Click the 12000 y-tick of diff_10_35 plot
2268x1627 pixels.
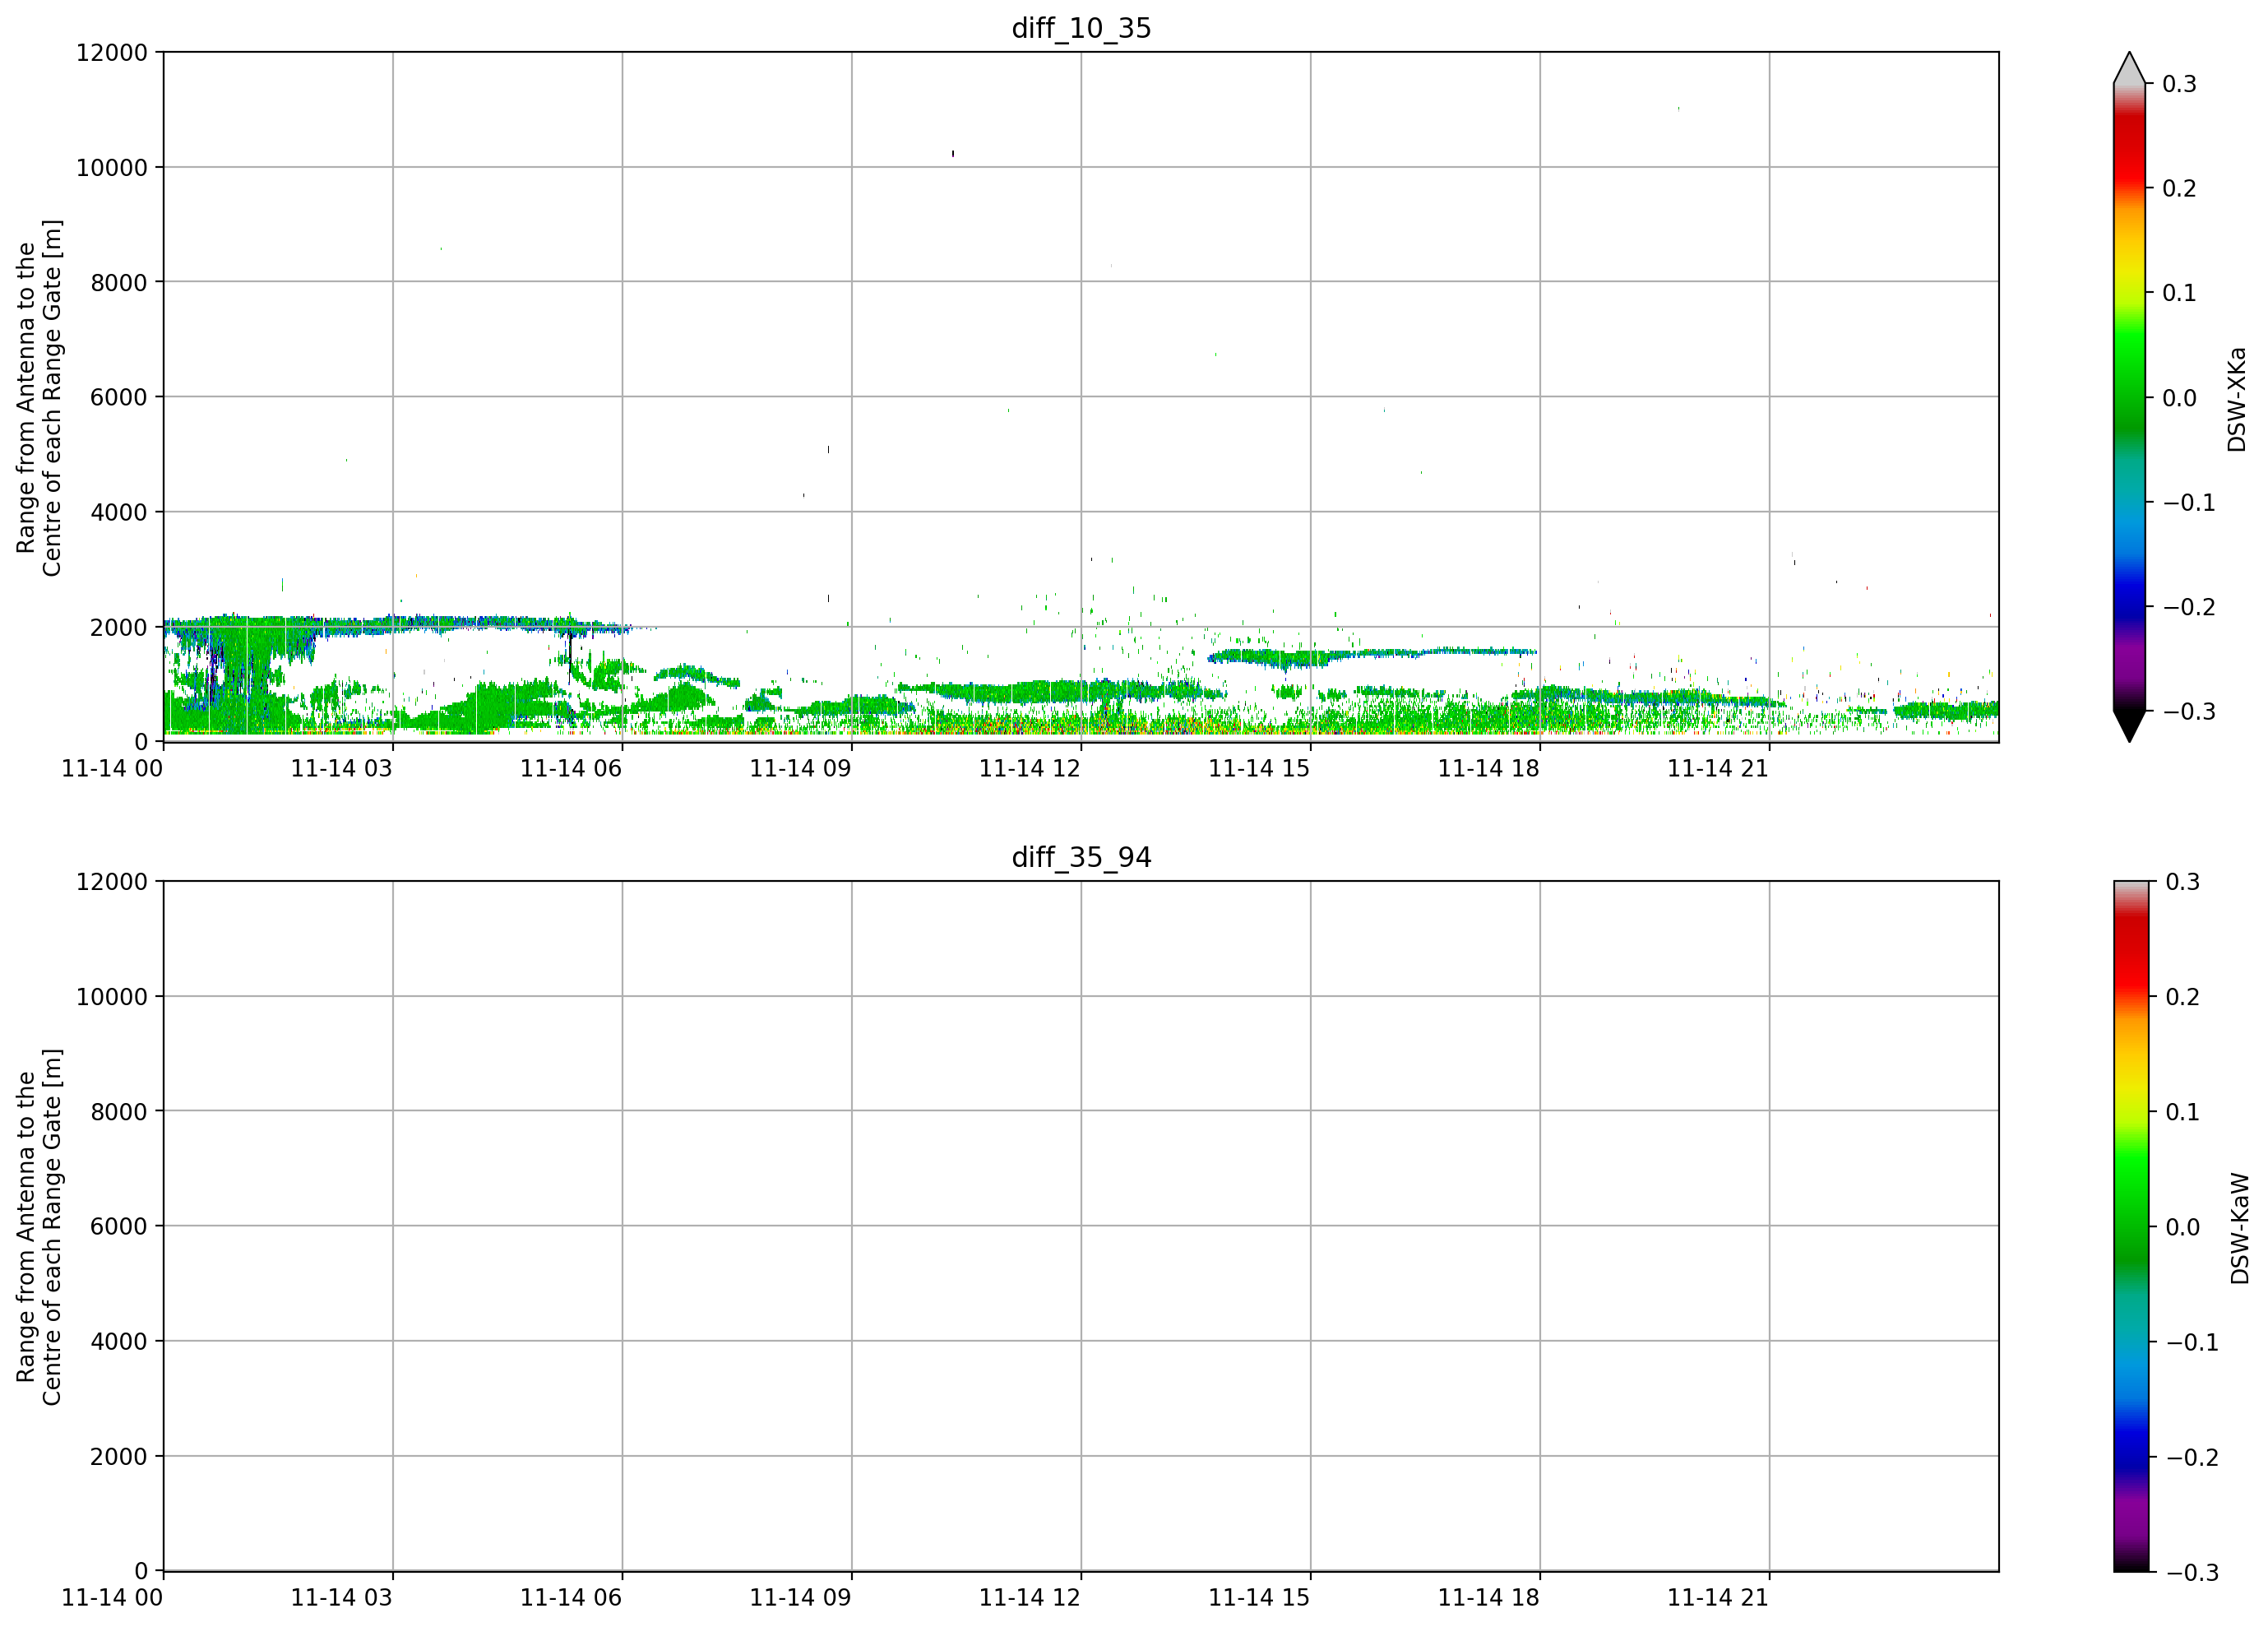[112, 52]
